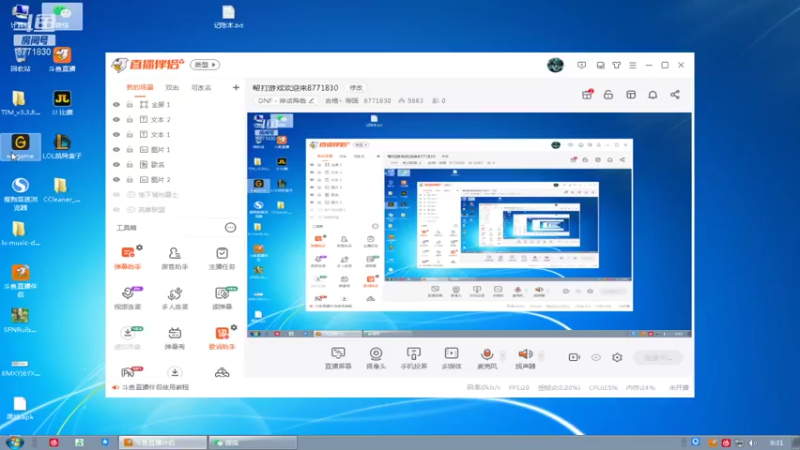Select the 斗鱼直播伴侣 taskbar button
The image size is (800, 450).
[x=163, y=442]
